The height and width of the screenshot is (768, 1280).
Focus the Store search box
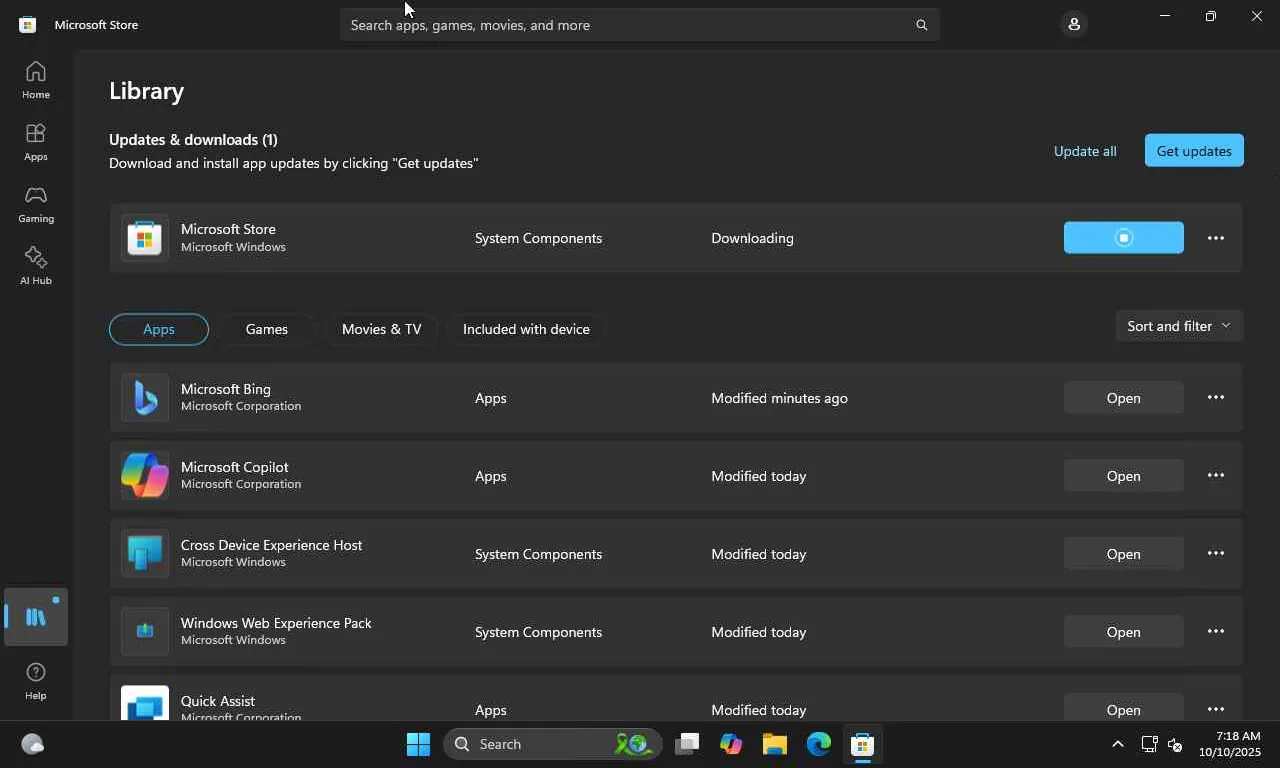640,25
